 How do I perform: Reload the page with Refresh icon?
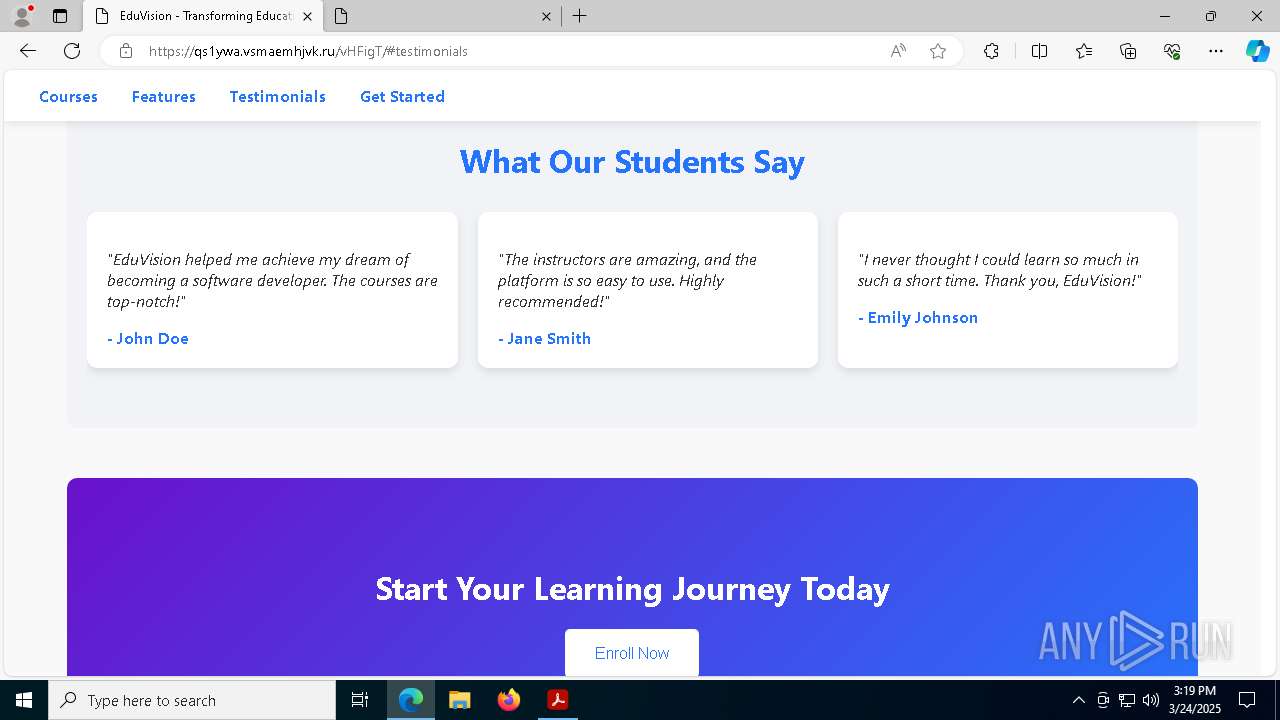coord(72,51)
